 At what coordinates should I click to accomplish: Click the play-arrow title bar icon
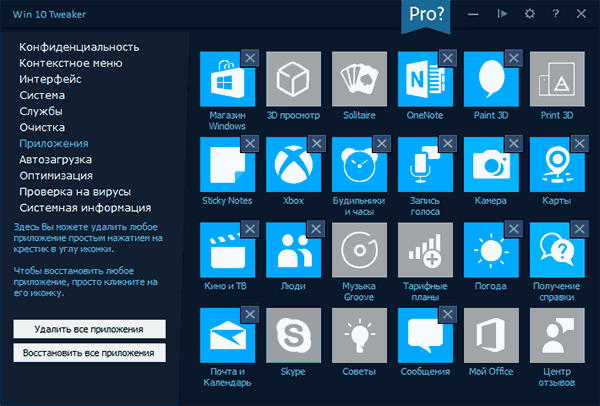[x=502, y=14]
